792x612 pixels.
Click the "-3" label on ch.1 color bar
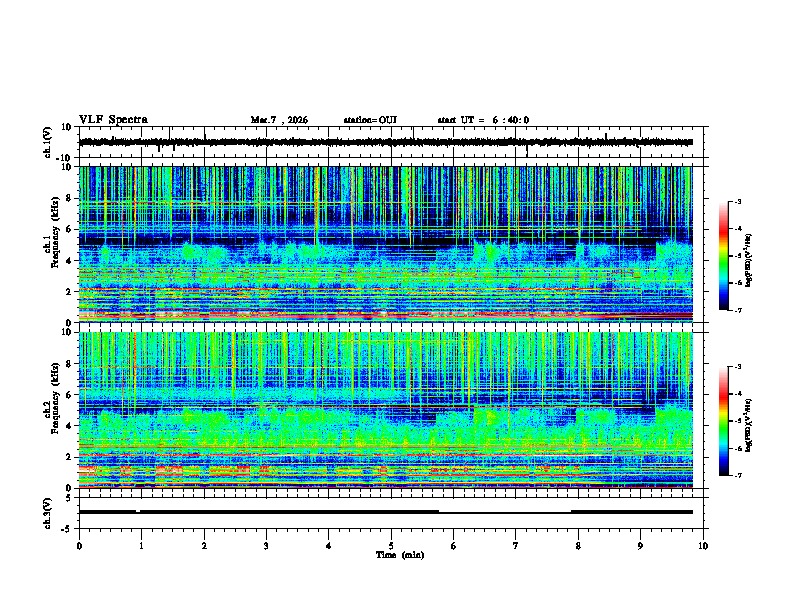click(737, 201)
